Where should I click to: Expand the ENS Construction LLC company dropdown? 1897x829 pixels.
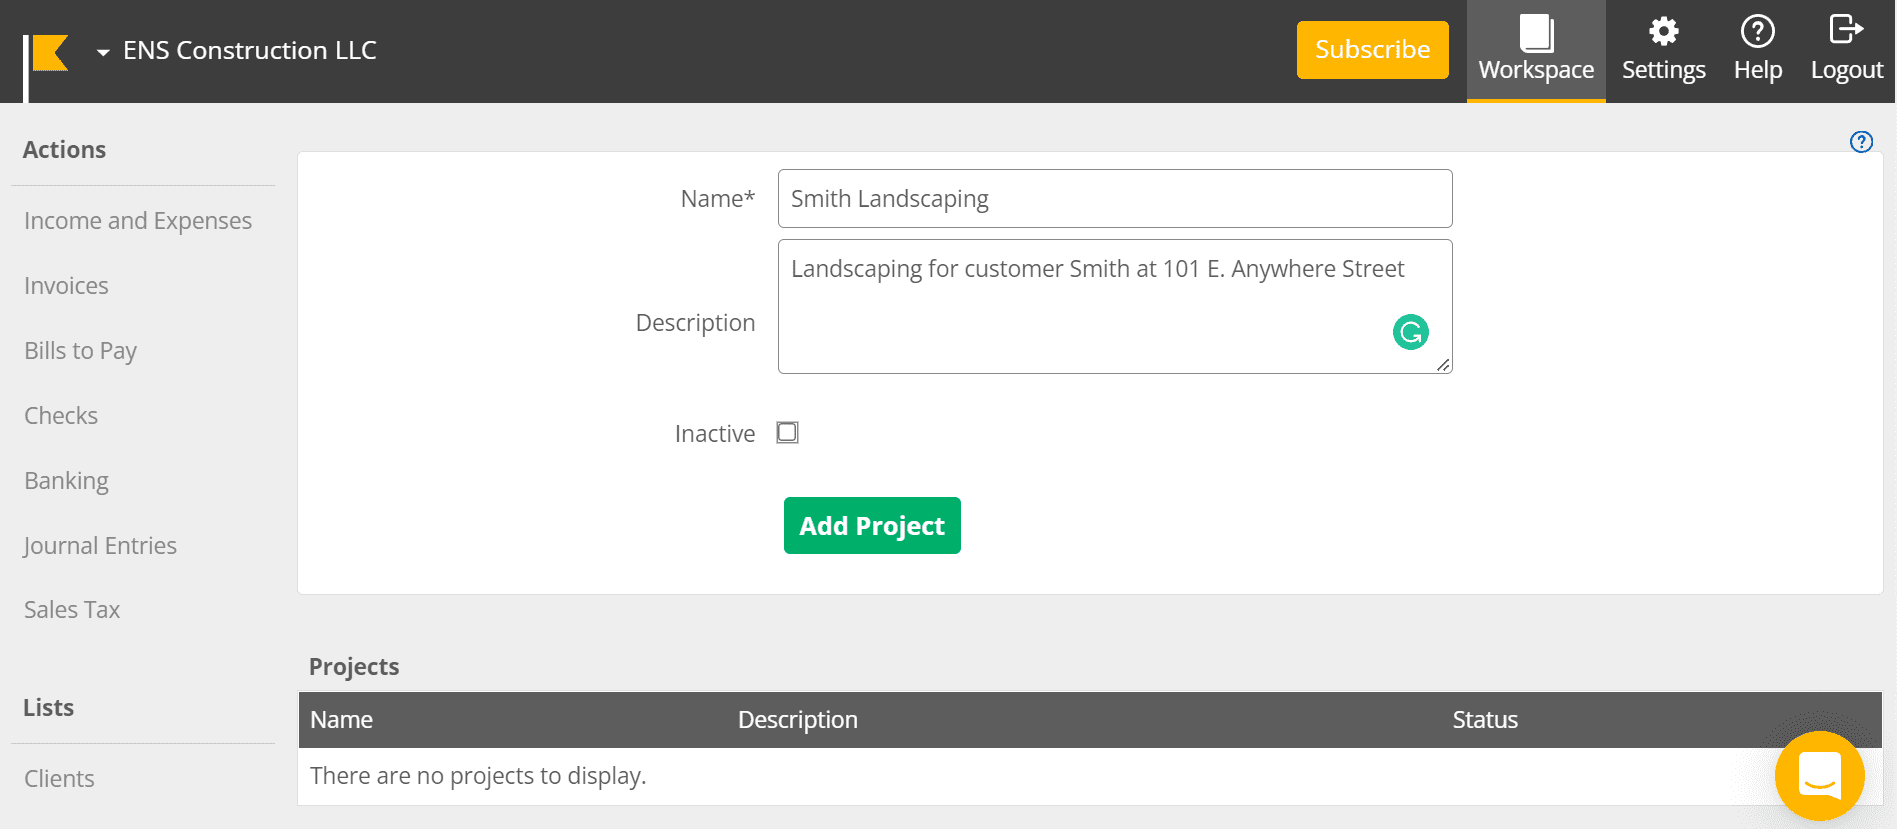[x=236, y=51]
